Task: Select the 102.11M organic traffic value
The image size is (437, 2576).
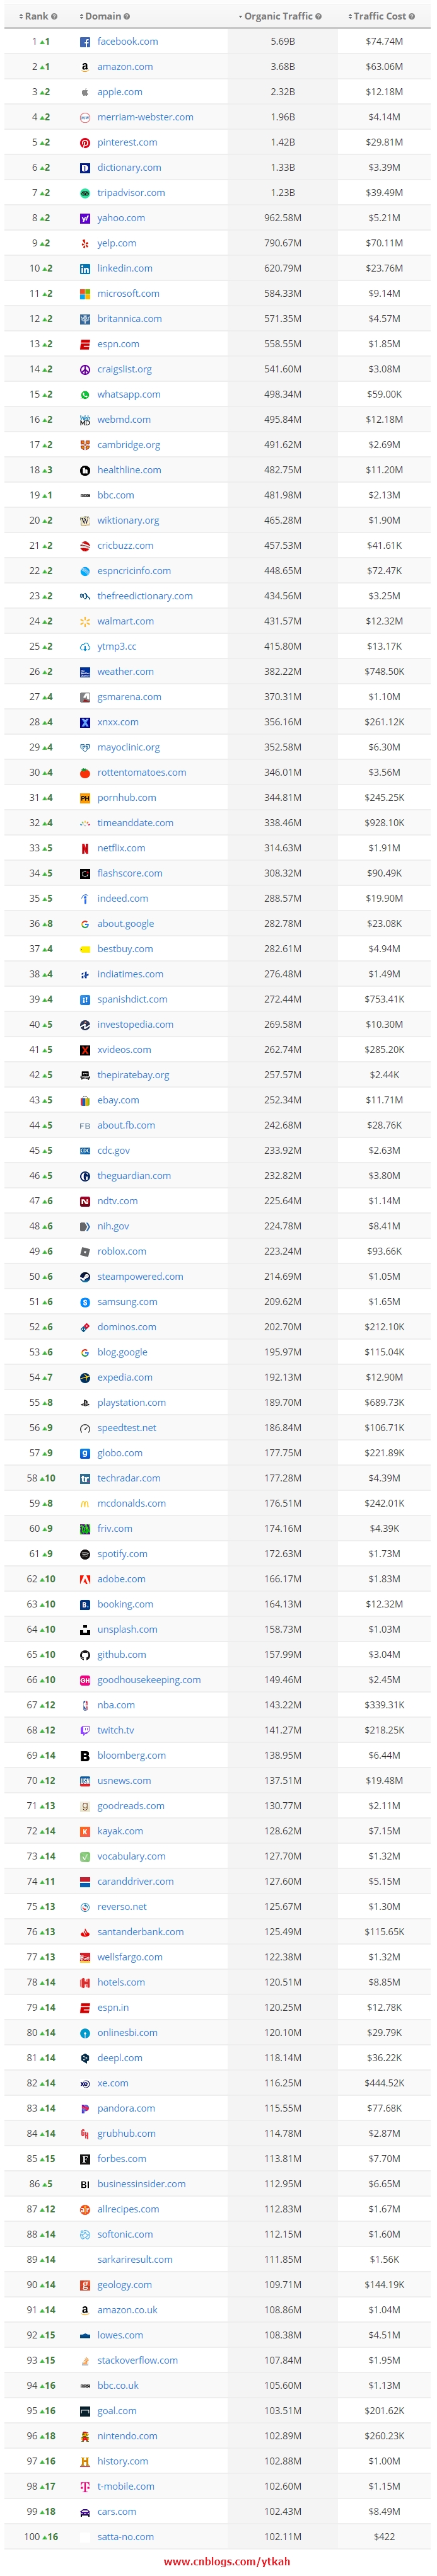Action: click(283, 2537)
